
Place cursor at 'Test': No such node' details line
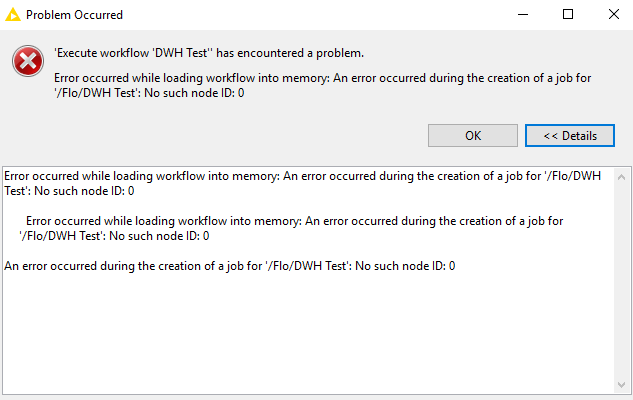click(69, 191)
